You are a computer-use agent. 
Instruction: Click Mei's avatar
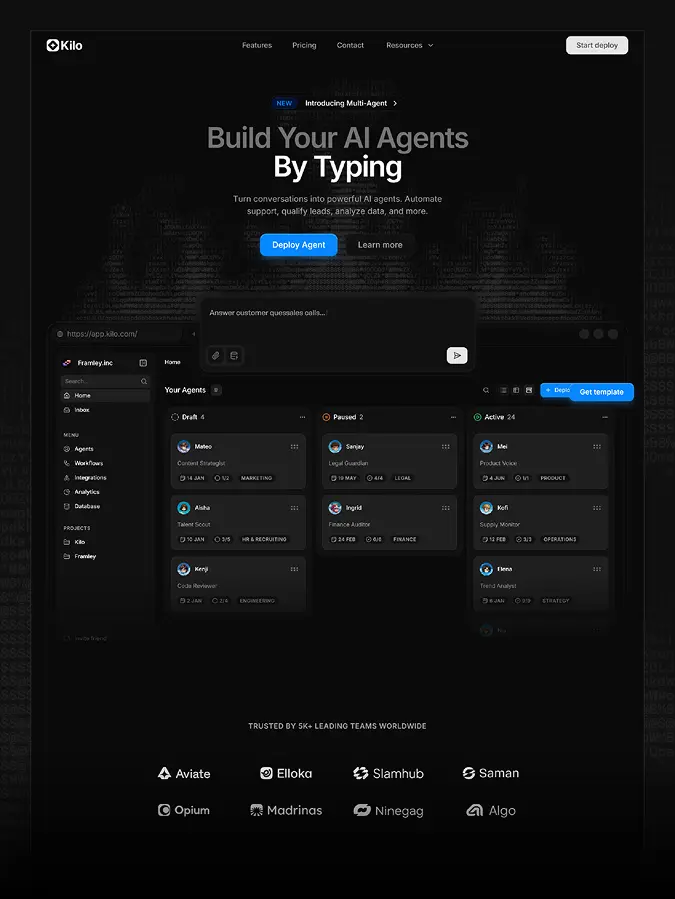(486, 447)
